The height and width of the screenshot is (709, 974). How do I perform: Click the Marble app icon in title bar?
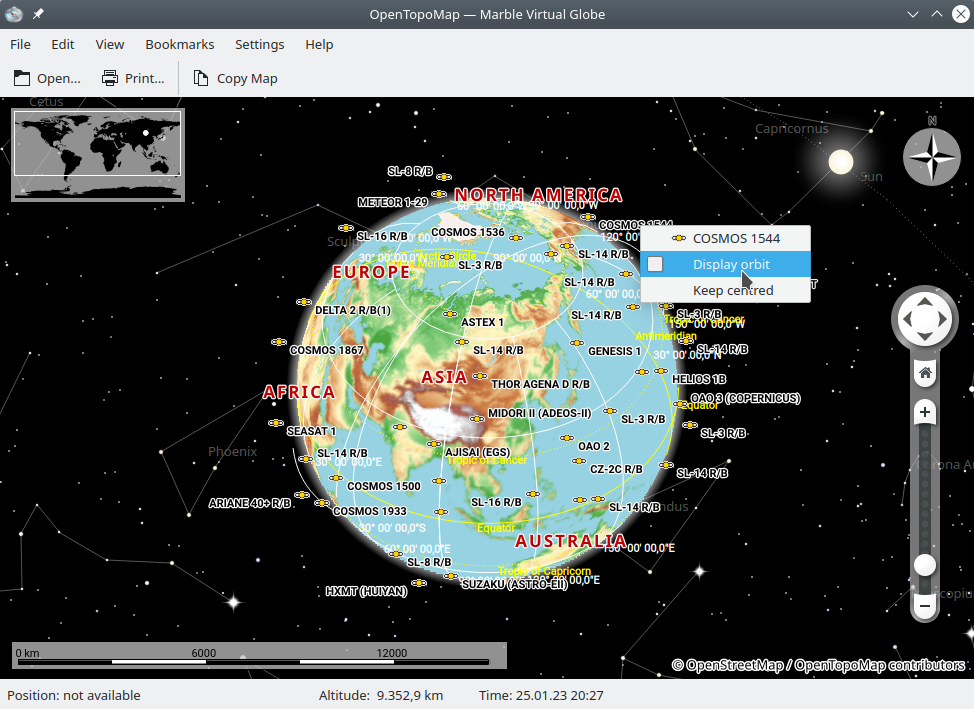[x=14, y=14]
